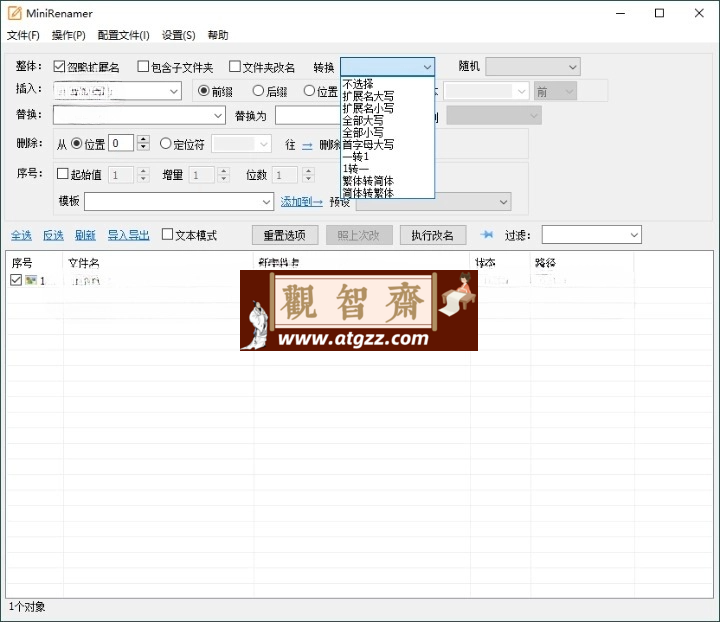This screenshot has height=622, width=720.
Task: Open the 文件(F) menu
Action: (23, 35)
